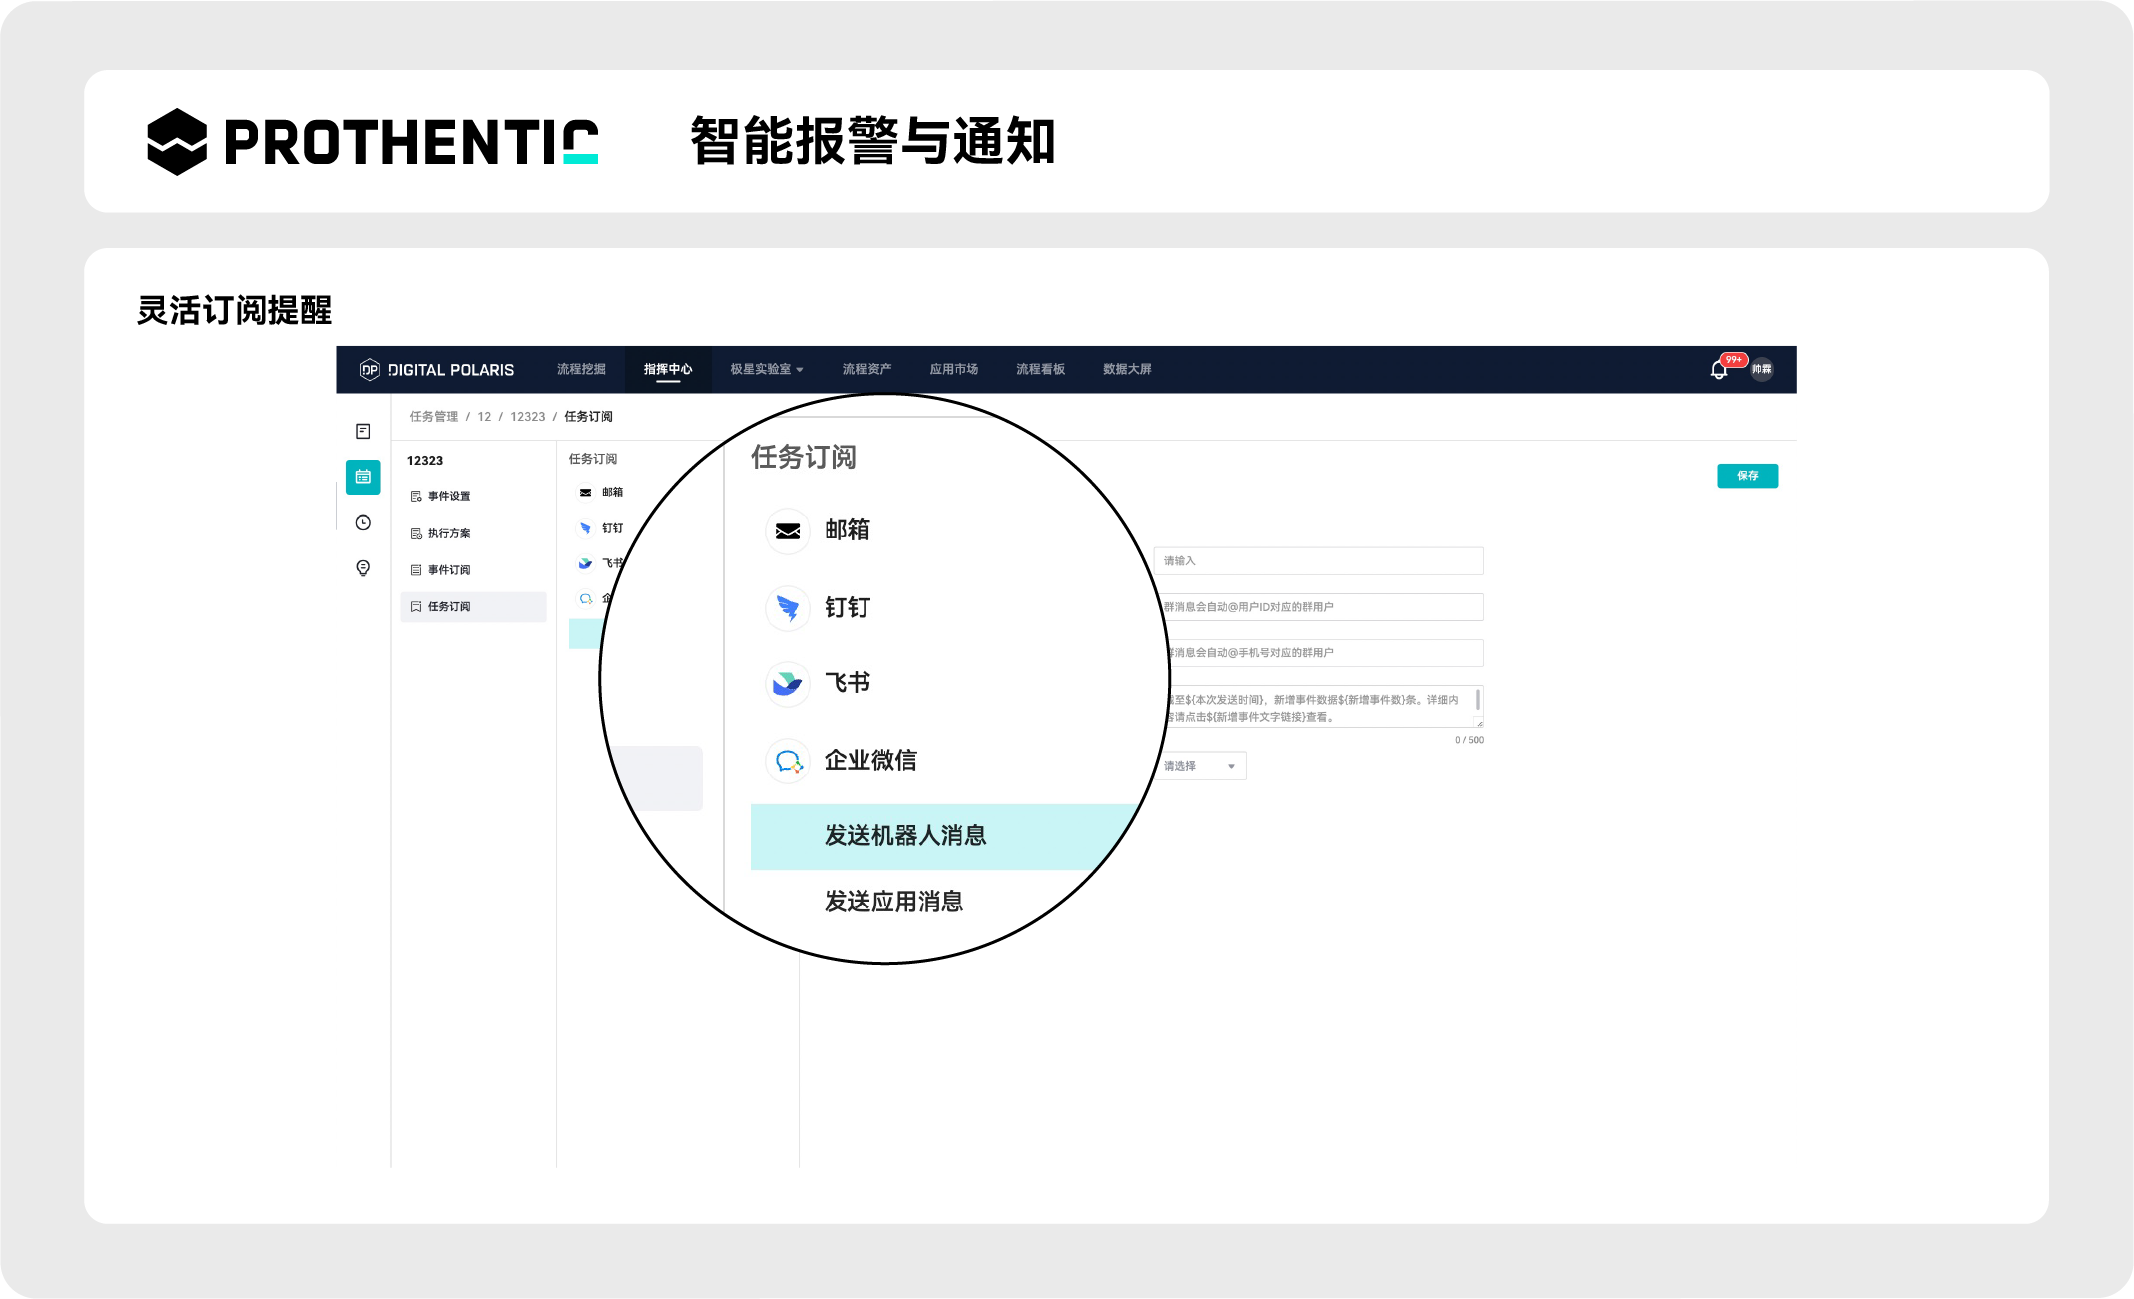Viewport: 2134px width, 1299px height.
Task: Open 事件设置 in left menu
Action: tap(448, 497)
